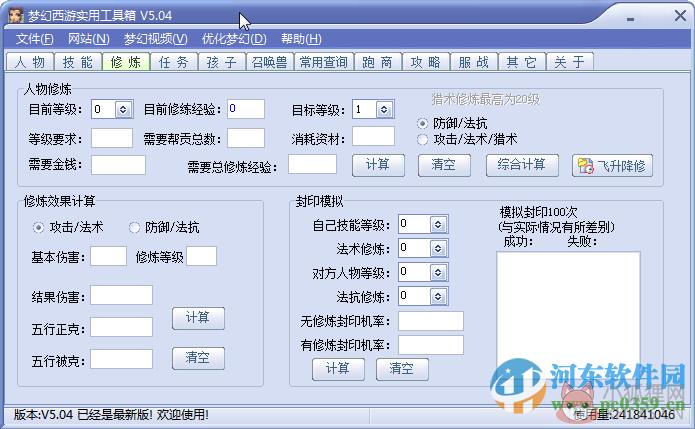The width and height of the screenshot is (695, 429).
Task: Switch to the 召唤兽 tab
Action: pos(269,62)
